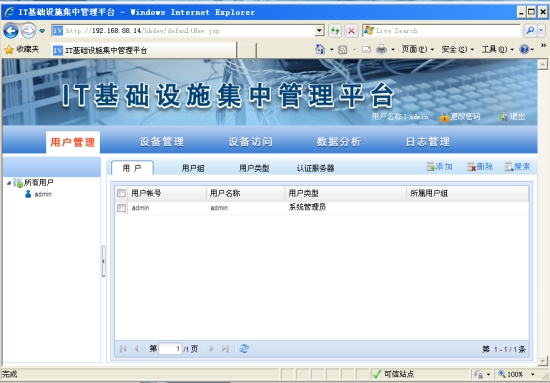Screen dimensions: 550x383
Task: Open the 用户组 tab
Action: tap(193, 168)
